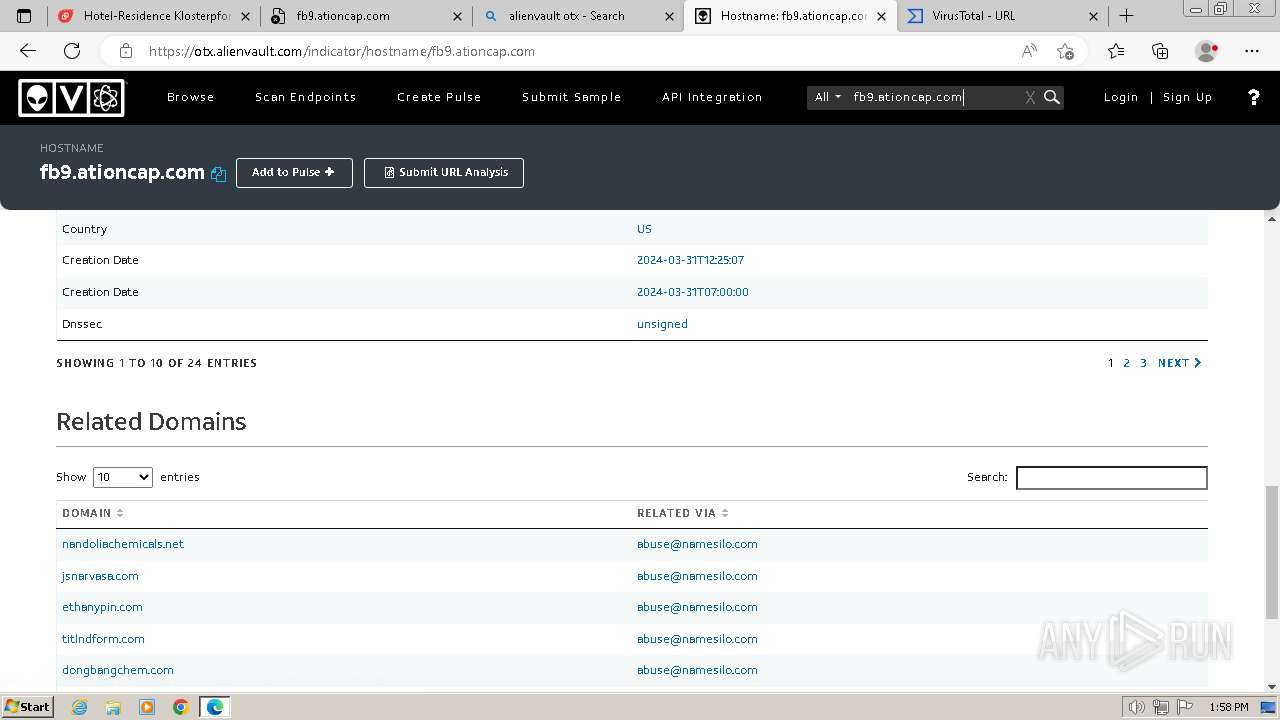Click the US country value
The image size is (1280, 720).
tap(644, 229)
